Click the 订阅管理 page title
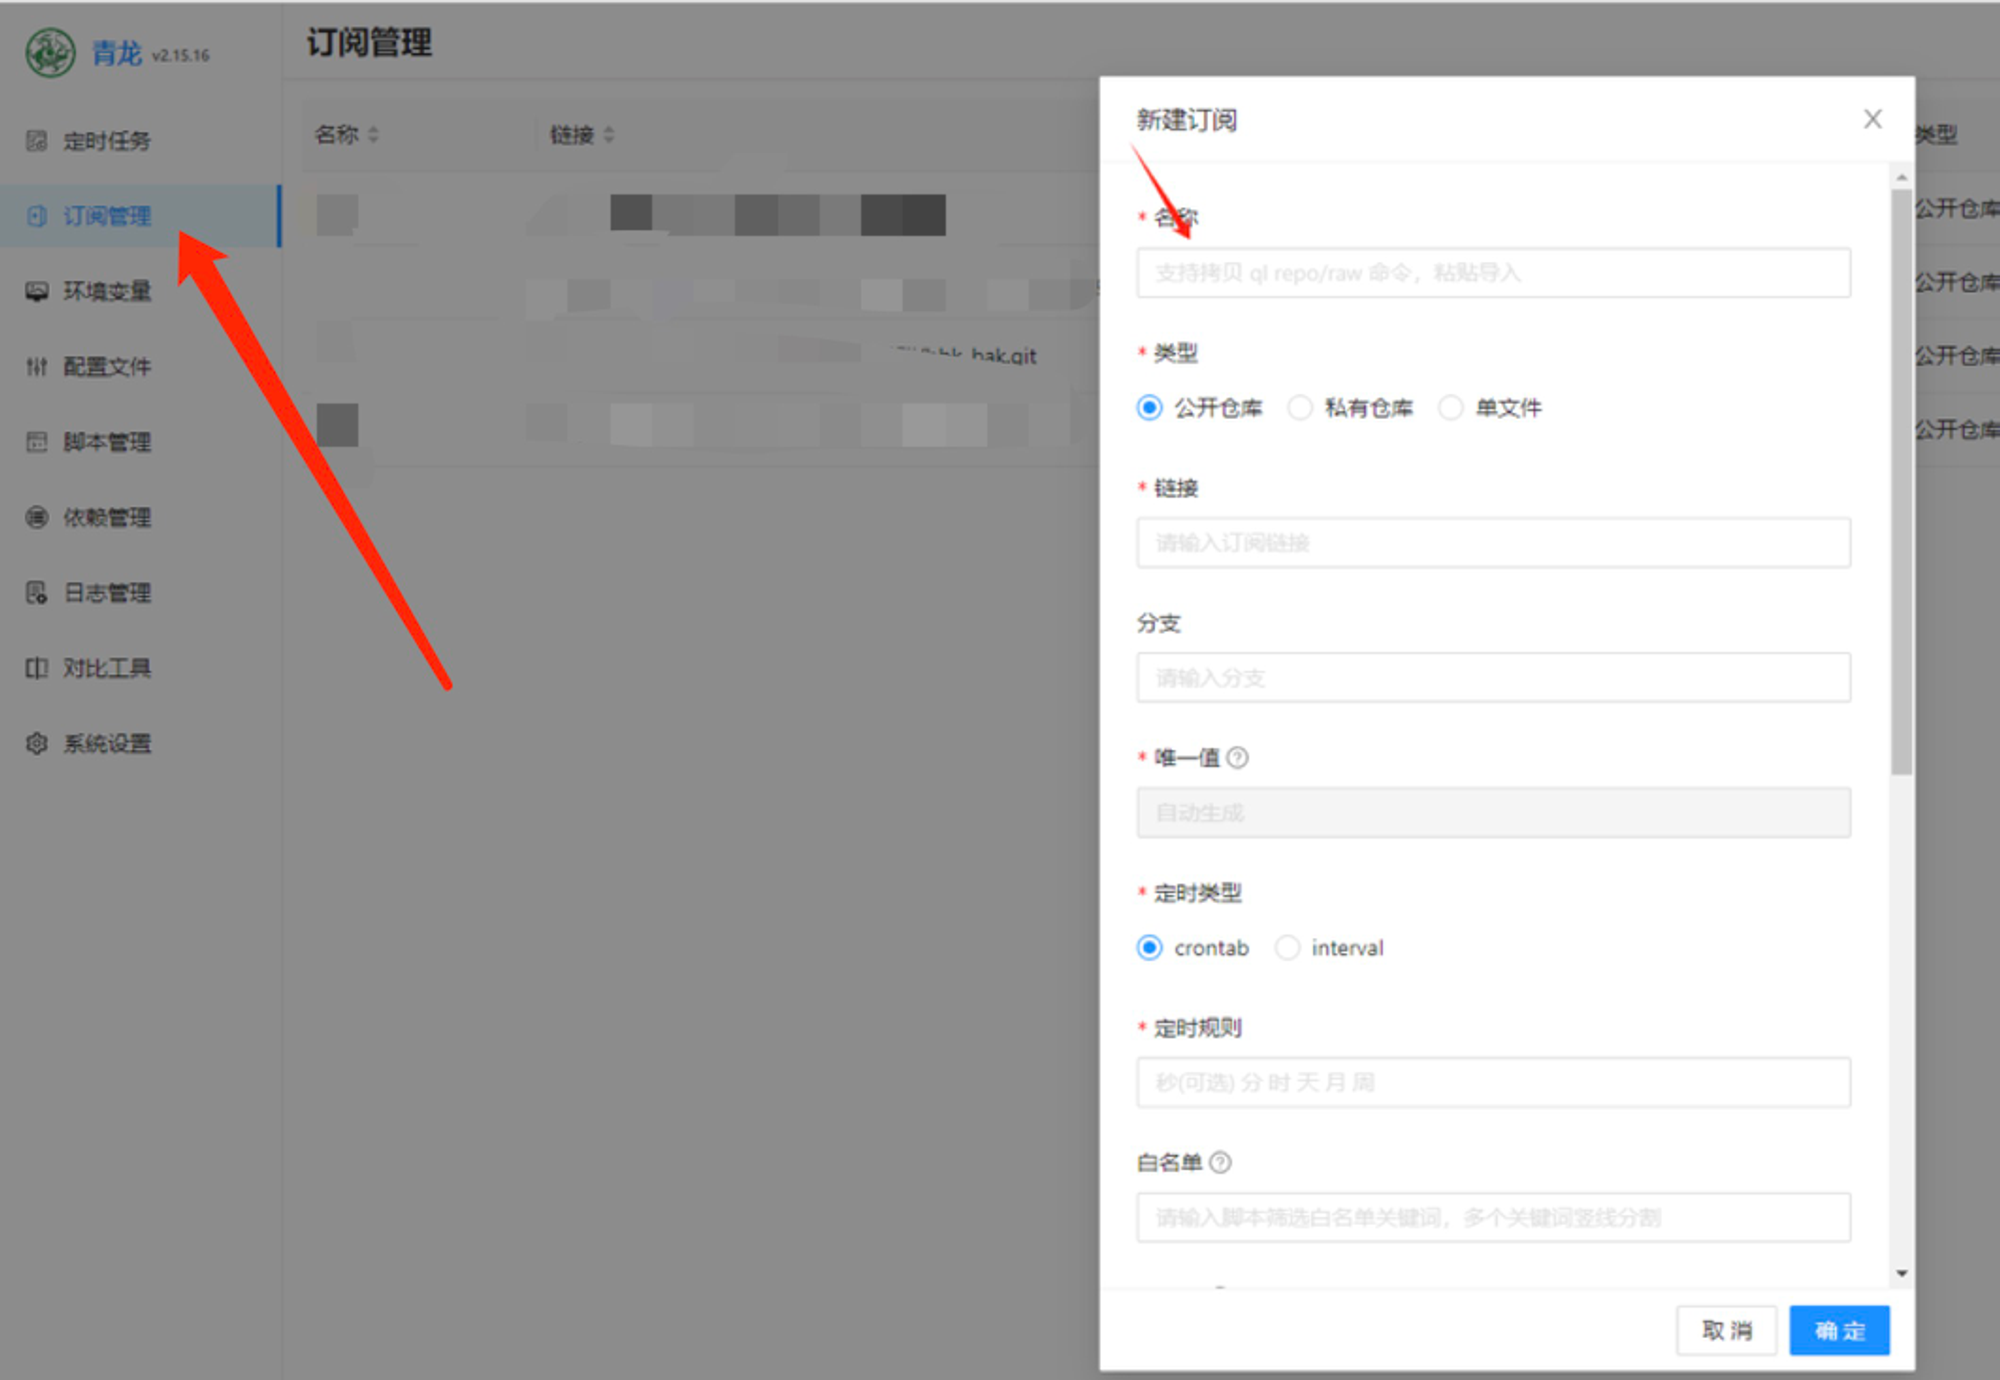The width and height of the screenshot is (2000, 1380). 369,43
